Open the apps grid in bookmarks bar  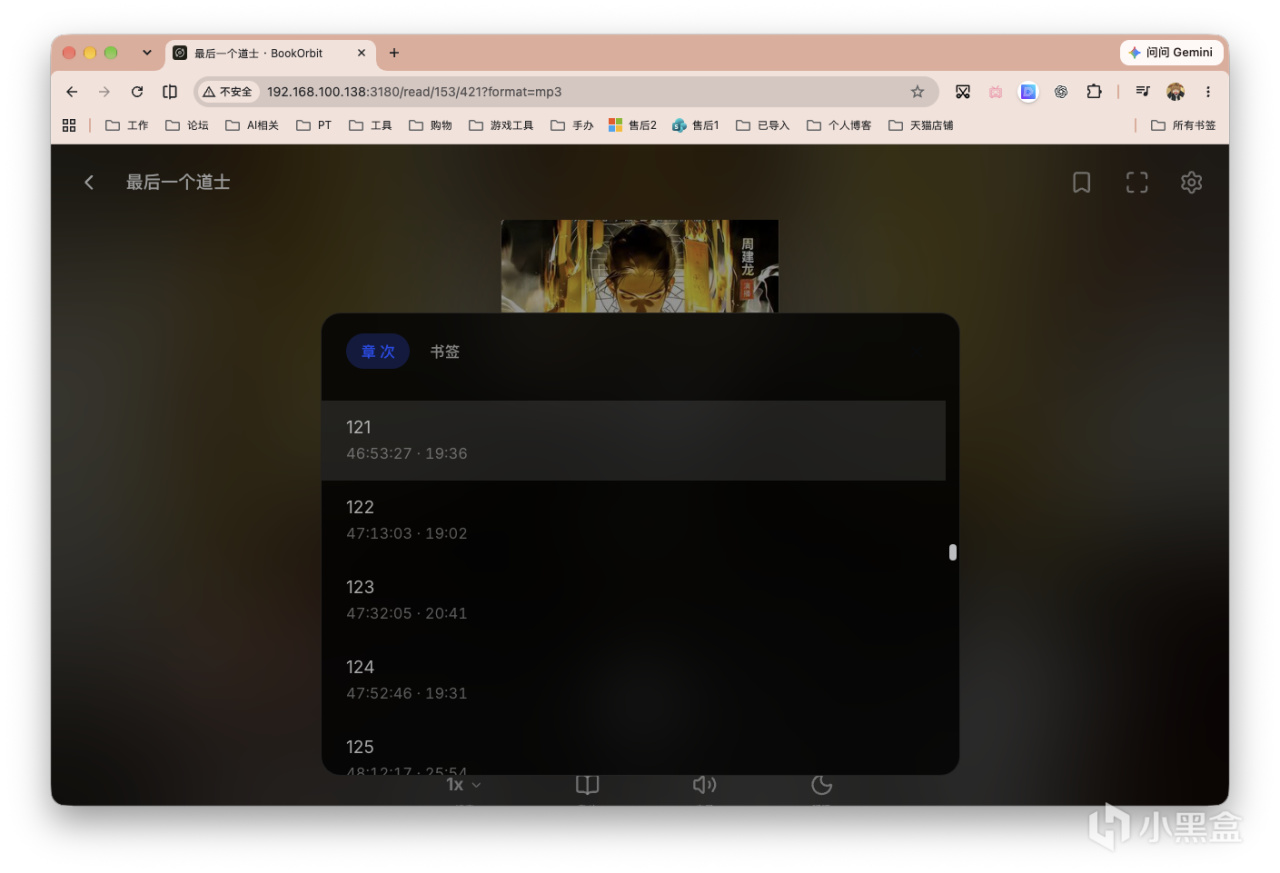(69, 125)
